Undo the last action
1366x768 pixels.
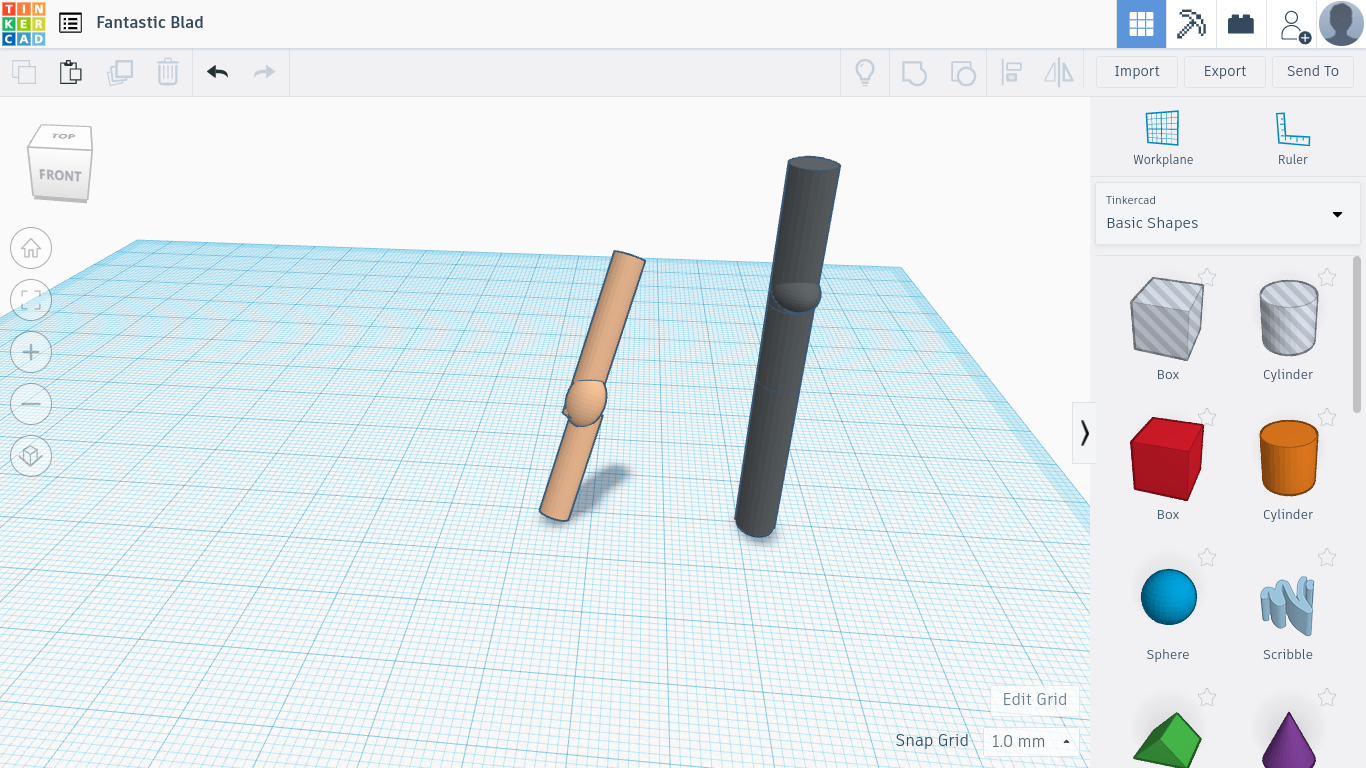[217, 72]
